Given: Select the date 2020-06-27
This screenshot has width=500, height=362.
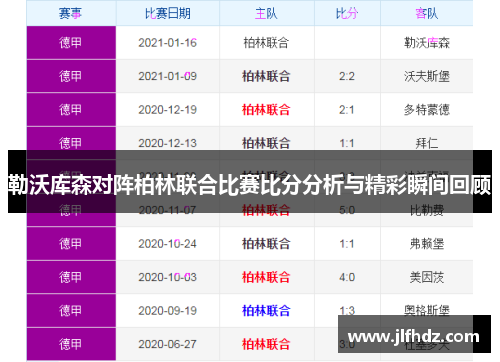Looking at the screenshot, I should 168,344.
